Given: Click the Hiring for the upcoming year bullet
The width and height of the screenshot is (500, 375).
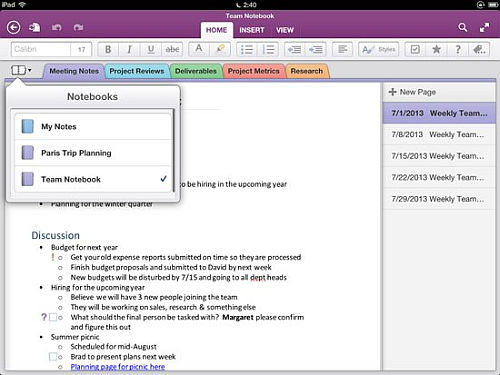Looking at the screenshot, I should coord(98,287).
